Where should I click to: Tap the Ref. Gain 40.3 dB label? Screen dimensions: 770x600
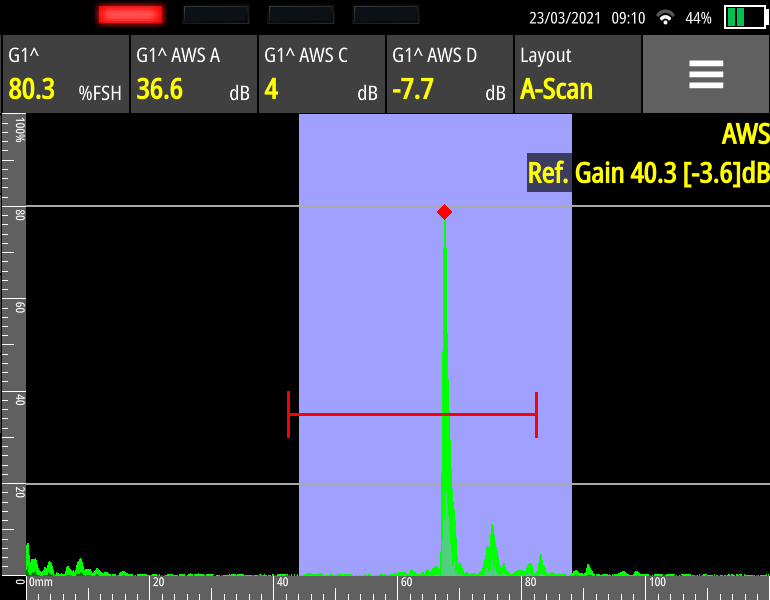[x=648, y=172]
